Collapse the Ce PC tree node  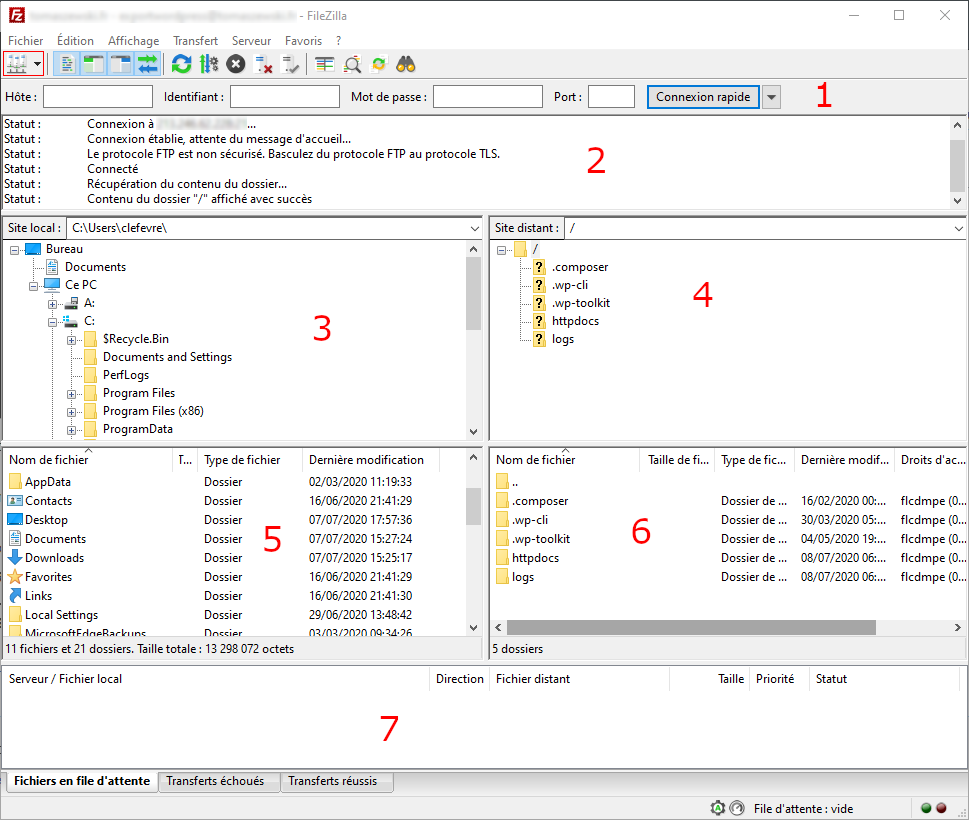pyautogui.click(x=33, y=286)
